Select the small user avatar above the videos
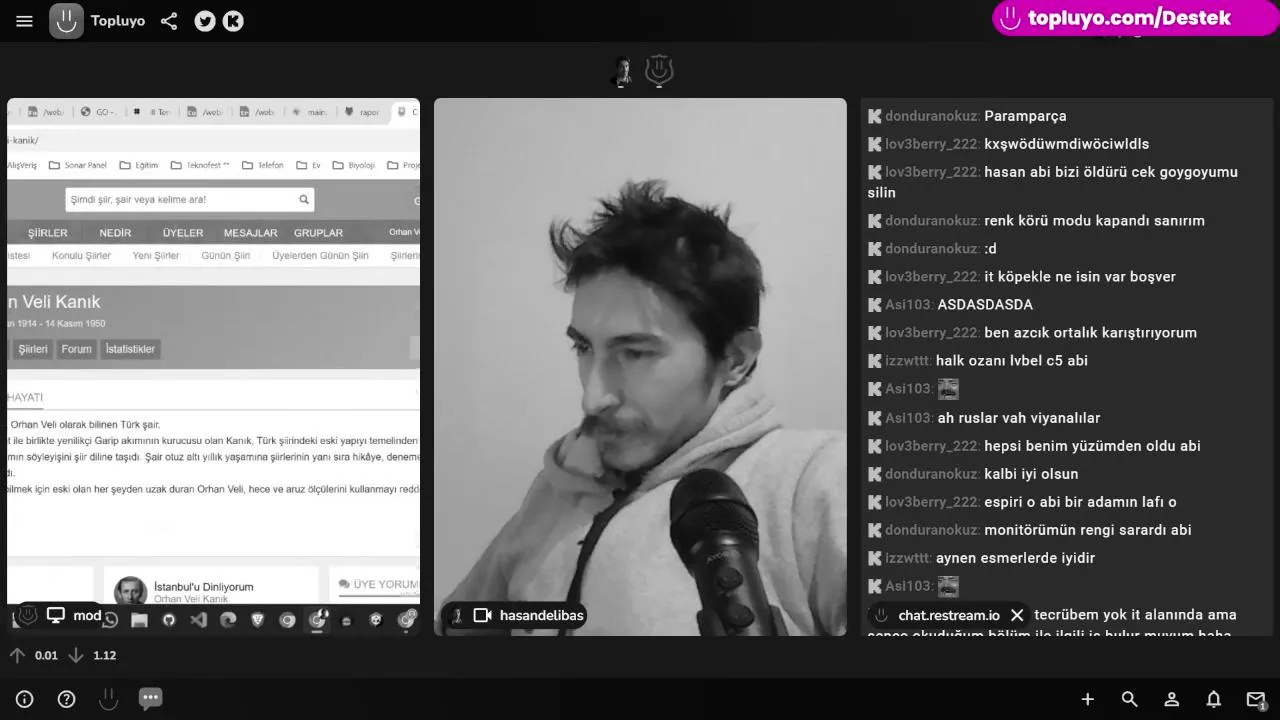1280x720 pixels. coord(623,72)
